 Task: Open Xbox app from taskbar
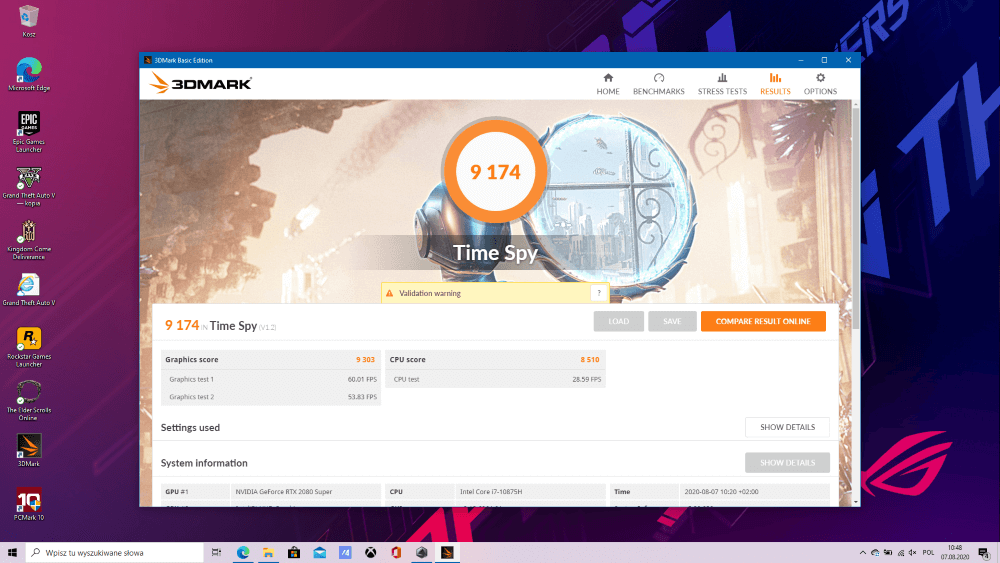click(x=371, y=553)
